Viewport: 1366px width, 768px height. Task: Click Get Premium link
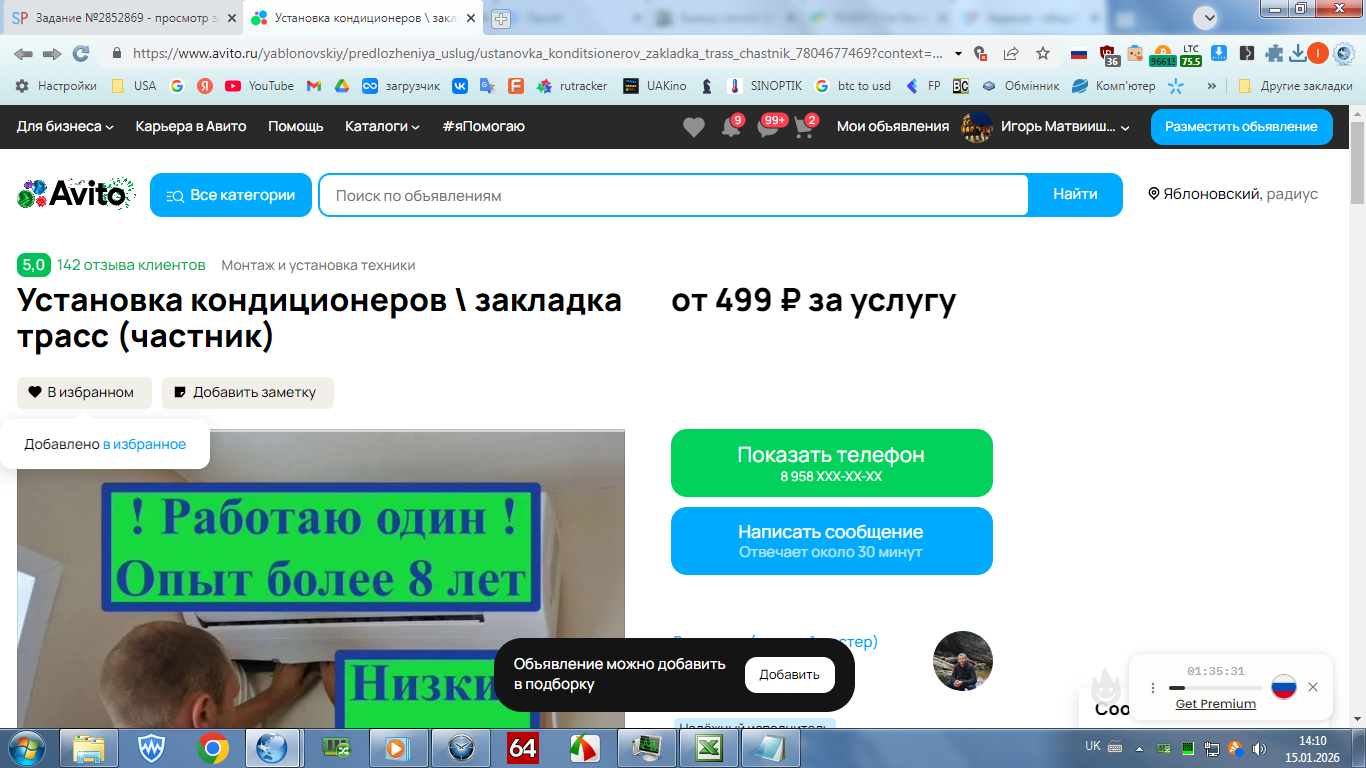tap(1215, 704)
